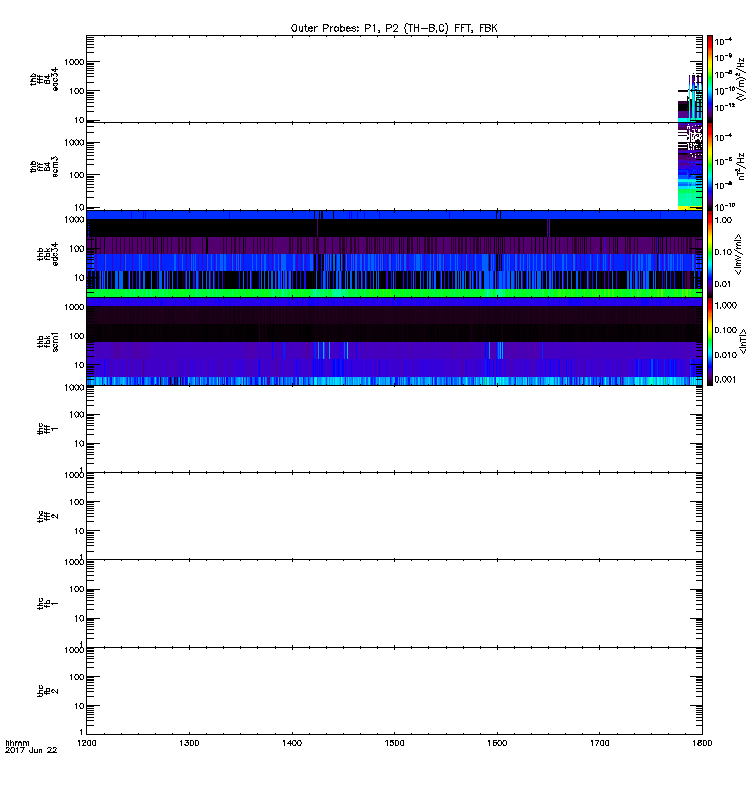750x800 pixels.
Task: Click the 1200 time axis label
Action: tap(87, 743)
